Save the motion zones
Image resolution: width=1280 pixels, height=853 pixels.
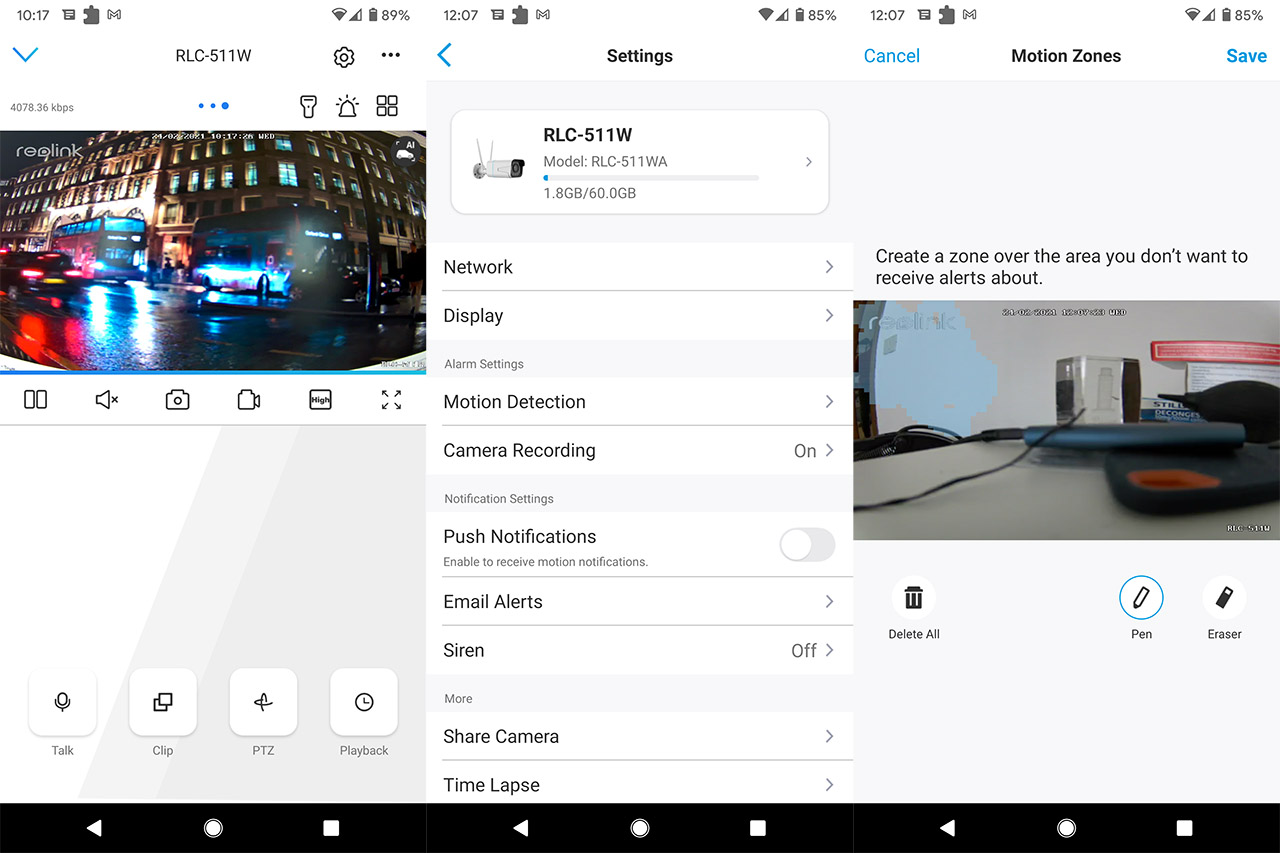(x=1246, y=56)
